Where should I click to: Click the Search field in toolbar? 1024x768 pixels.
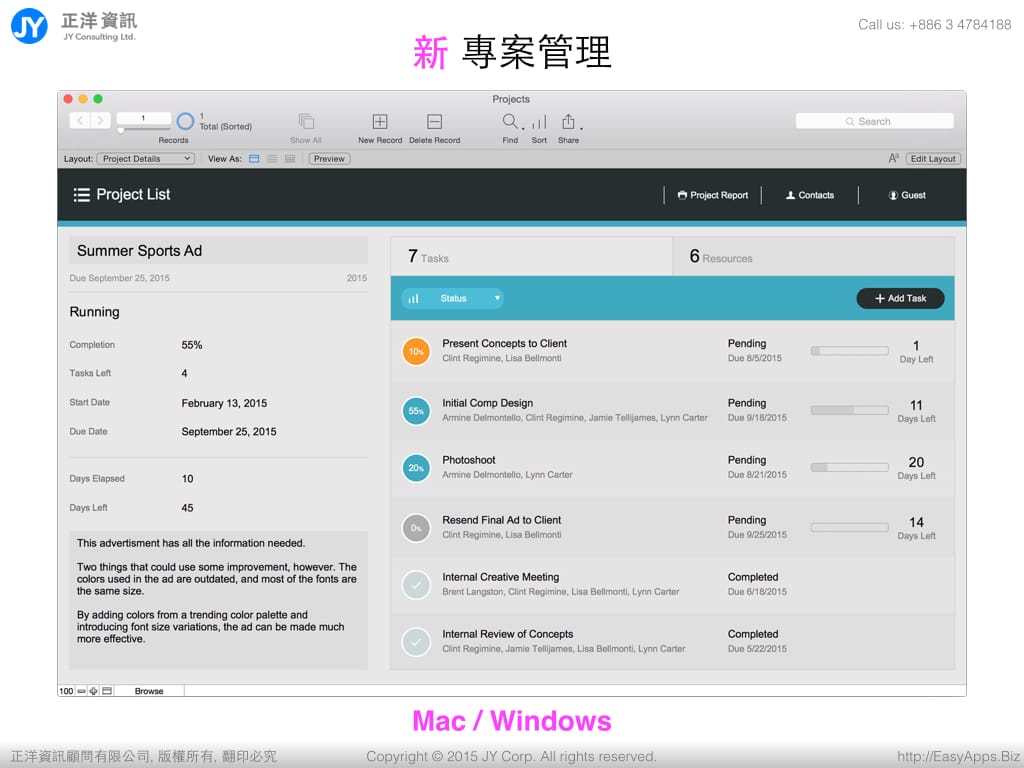point(874,121)
